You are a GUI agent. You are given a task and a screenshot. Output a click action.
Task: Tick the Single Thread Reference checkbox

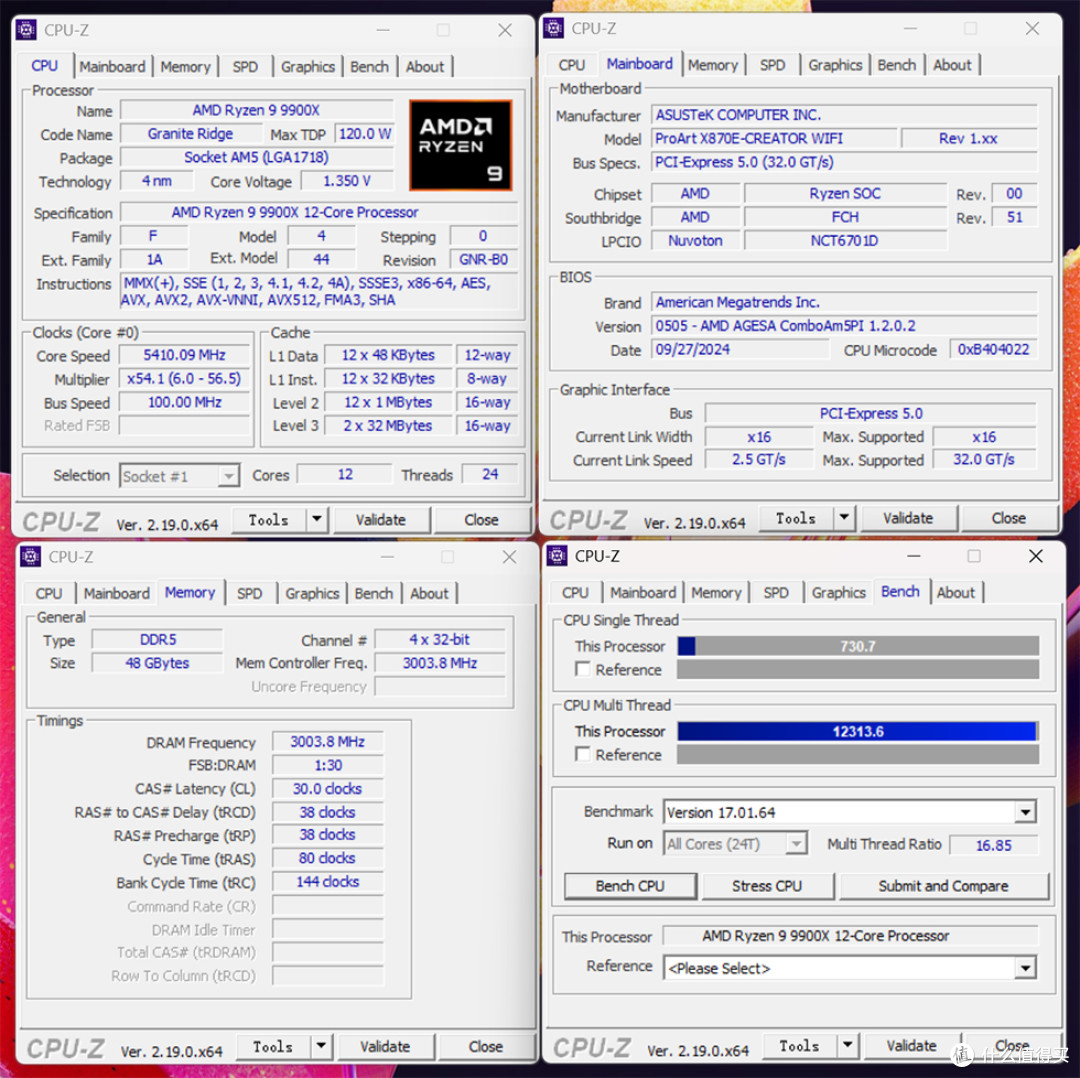click(x=583, y=669)
